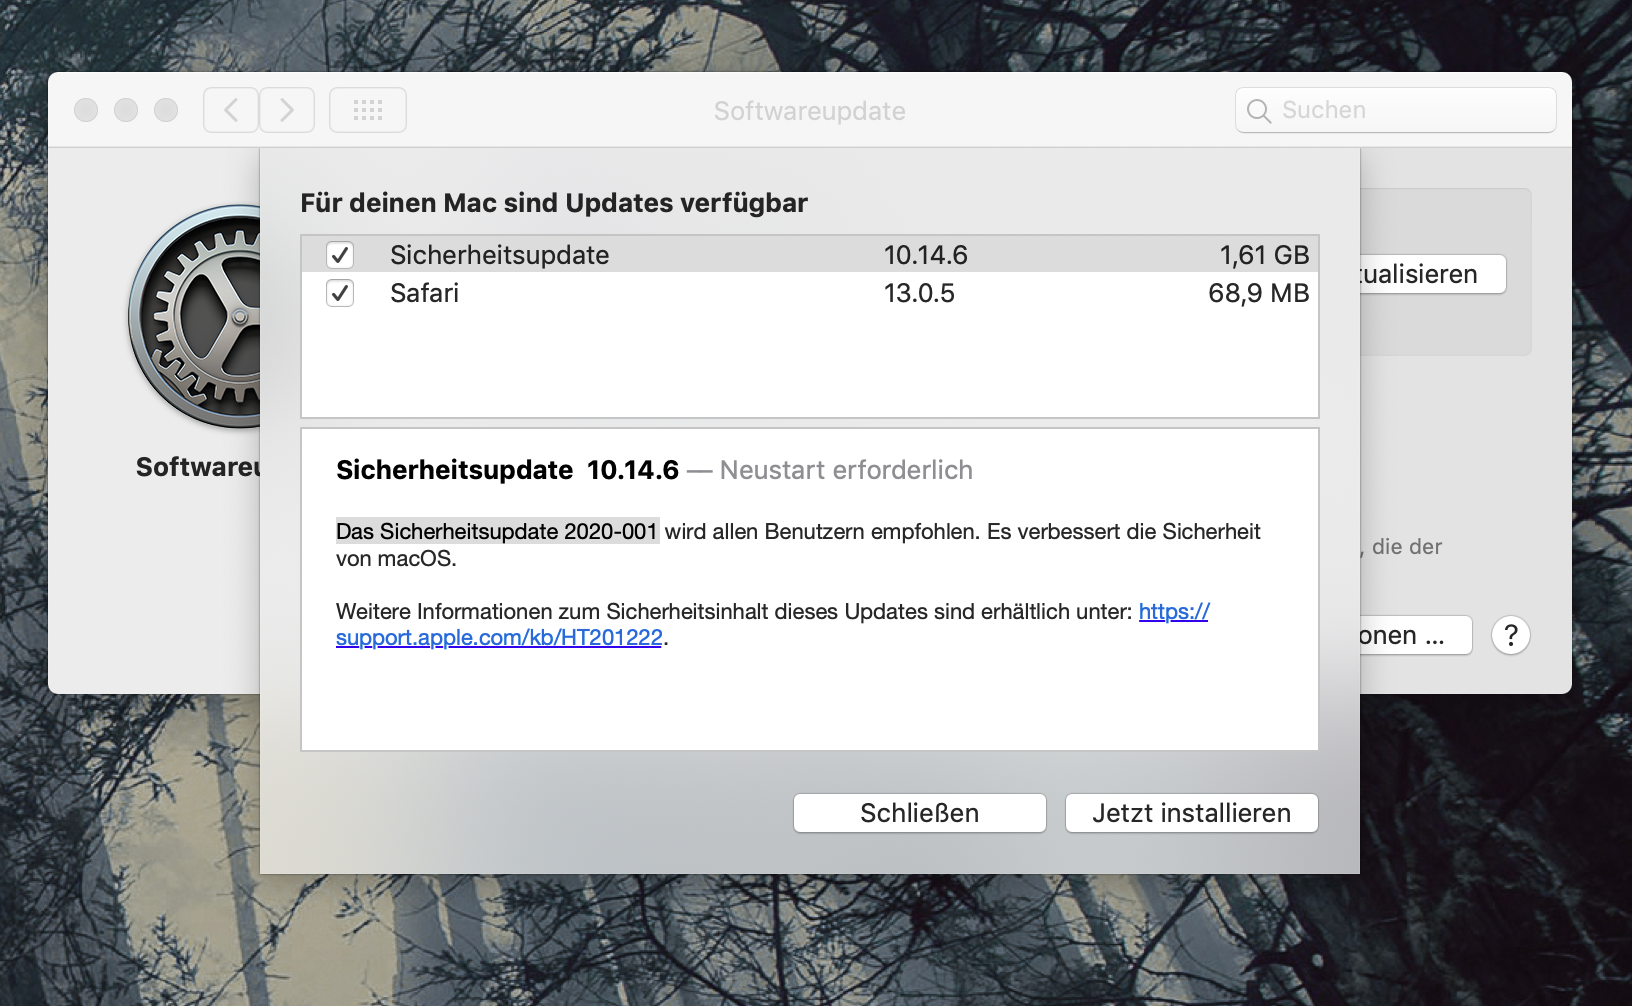Uncheck the Safari update checkbox

(x=340, y=293)
